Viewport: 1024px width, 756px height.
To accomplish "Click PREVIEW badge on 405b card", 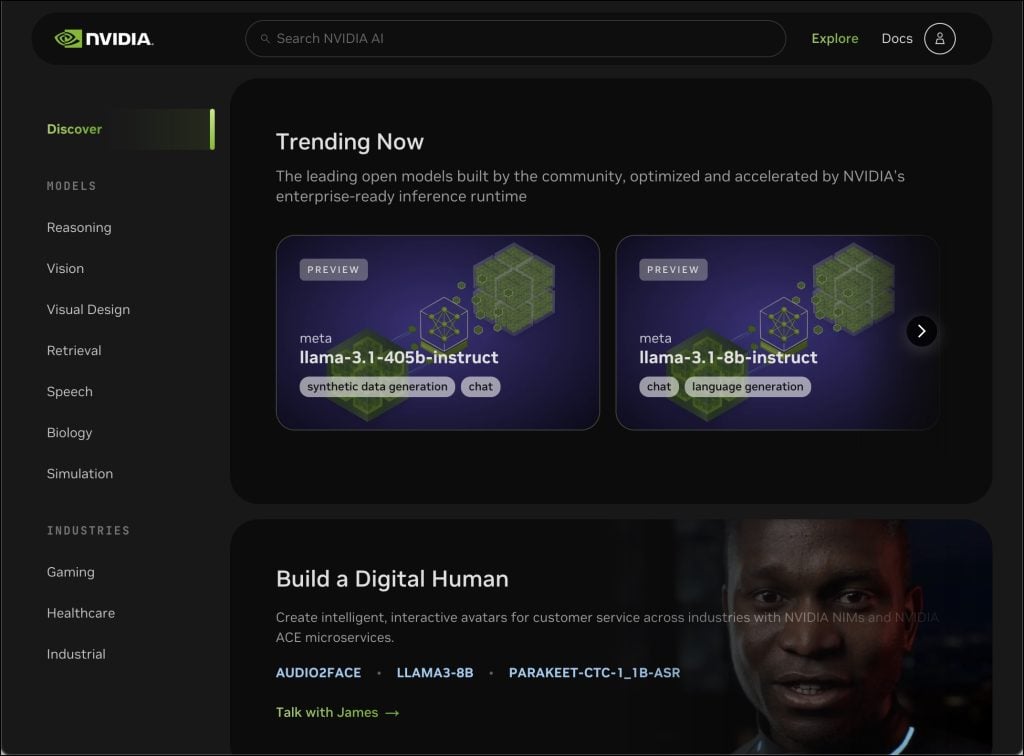I will pyautogui.click(x=334, y=270).
